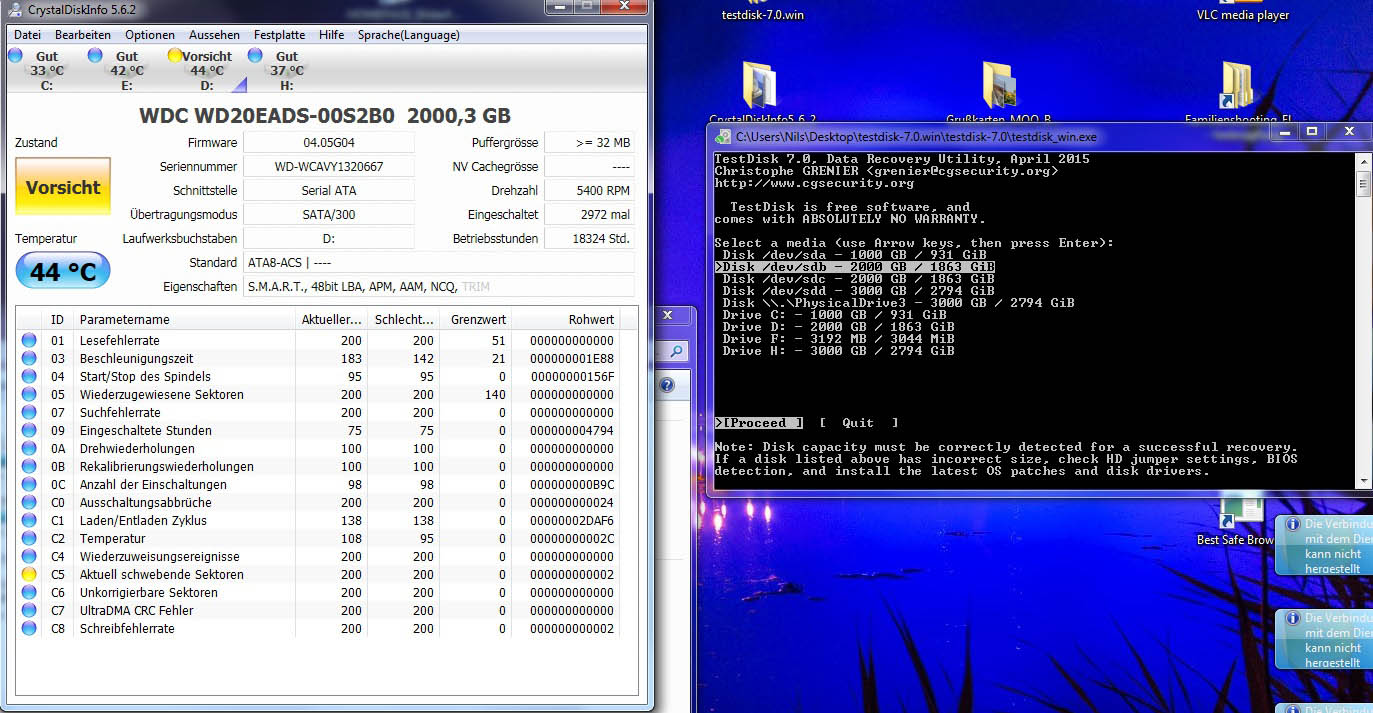Click Disk /dev/sda - 1000 GB line
This screenshot has width=1373, height=713.
coord(854,255)
